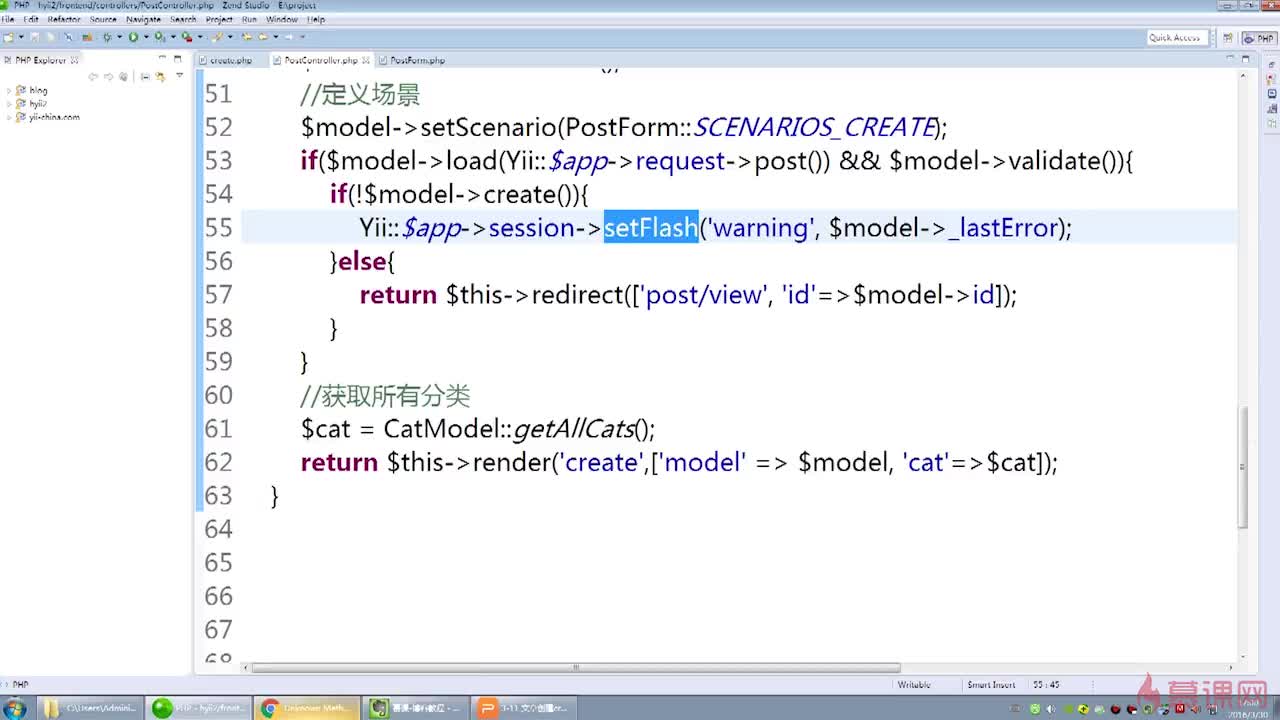Open the Navigate menu

[143, 19]
